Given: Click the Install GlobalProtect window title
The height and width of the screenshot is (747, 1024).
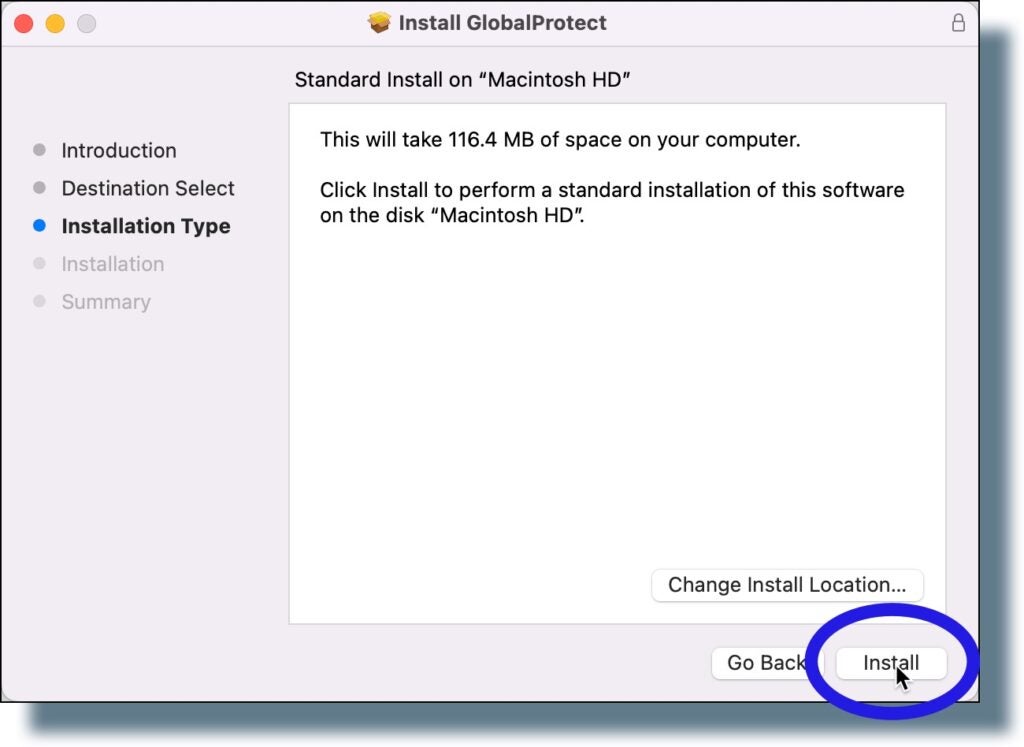Looking at the screenshot, I should pyautogui.click(x=500, y=22).
